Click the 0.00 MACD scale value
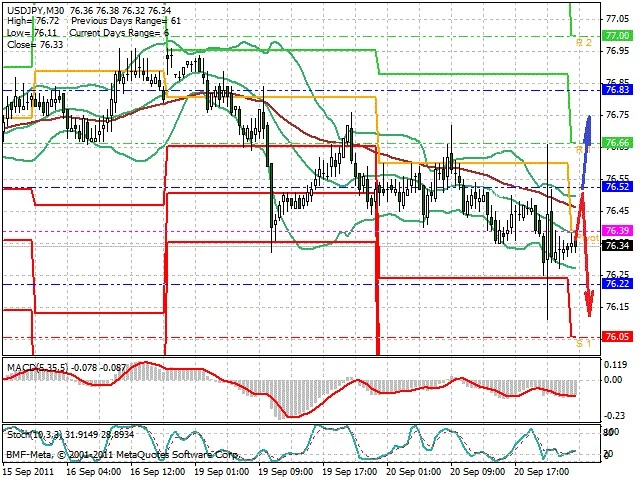Screen dimensions: 640x480 613,380
